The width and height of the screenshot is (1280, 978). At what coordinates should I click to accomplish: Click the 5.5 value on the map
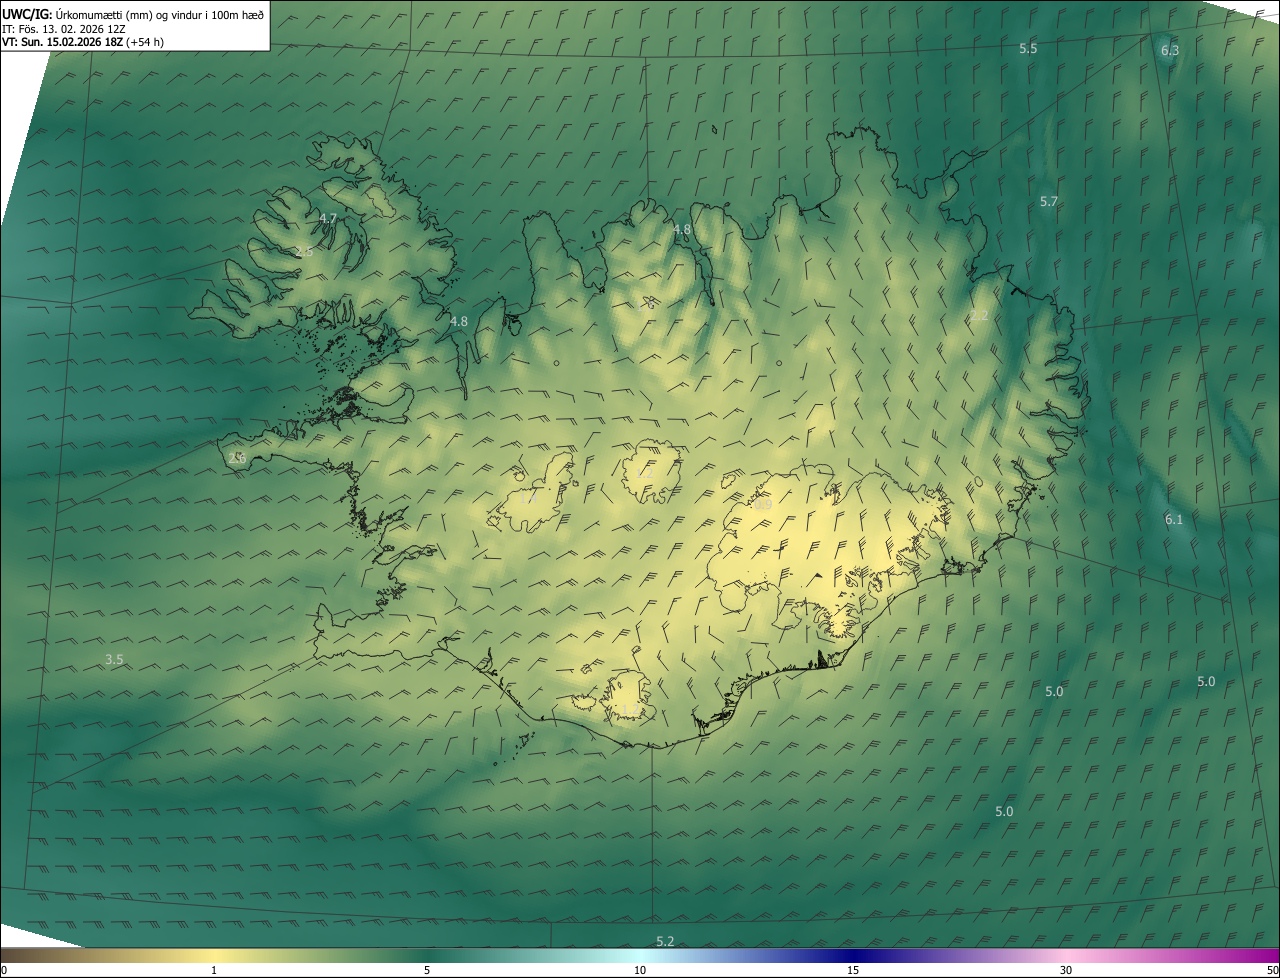click(1028, 49)
